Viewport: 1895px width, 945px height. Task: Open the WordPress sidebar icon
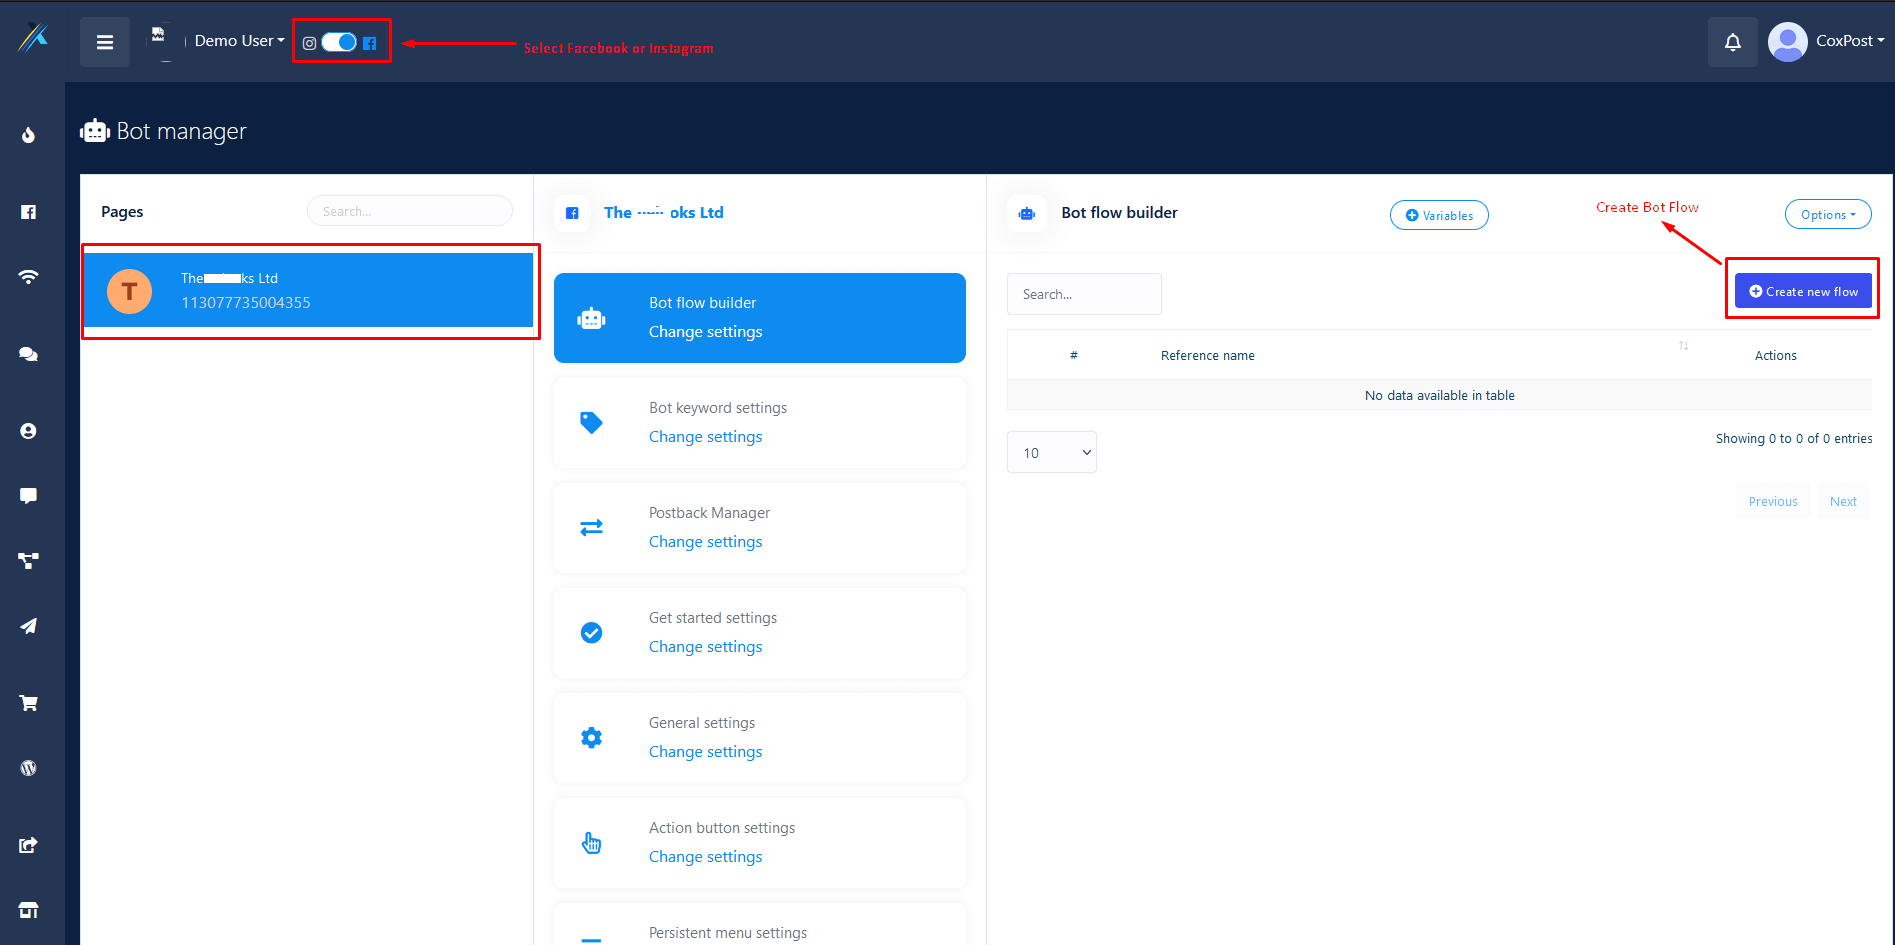(29, 768)
